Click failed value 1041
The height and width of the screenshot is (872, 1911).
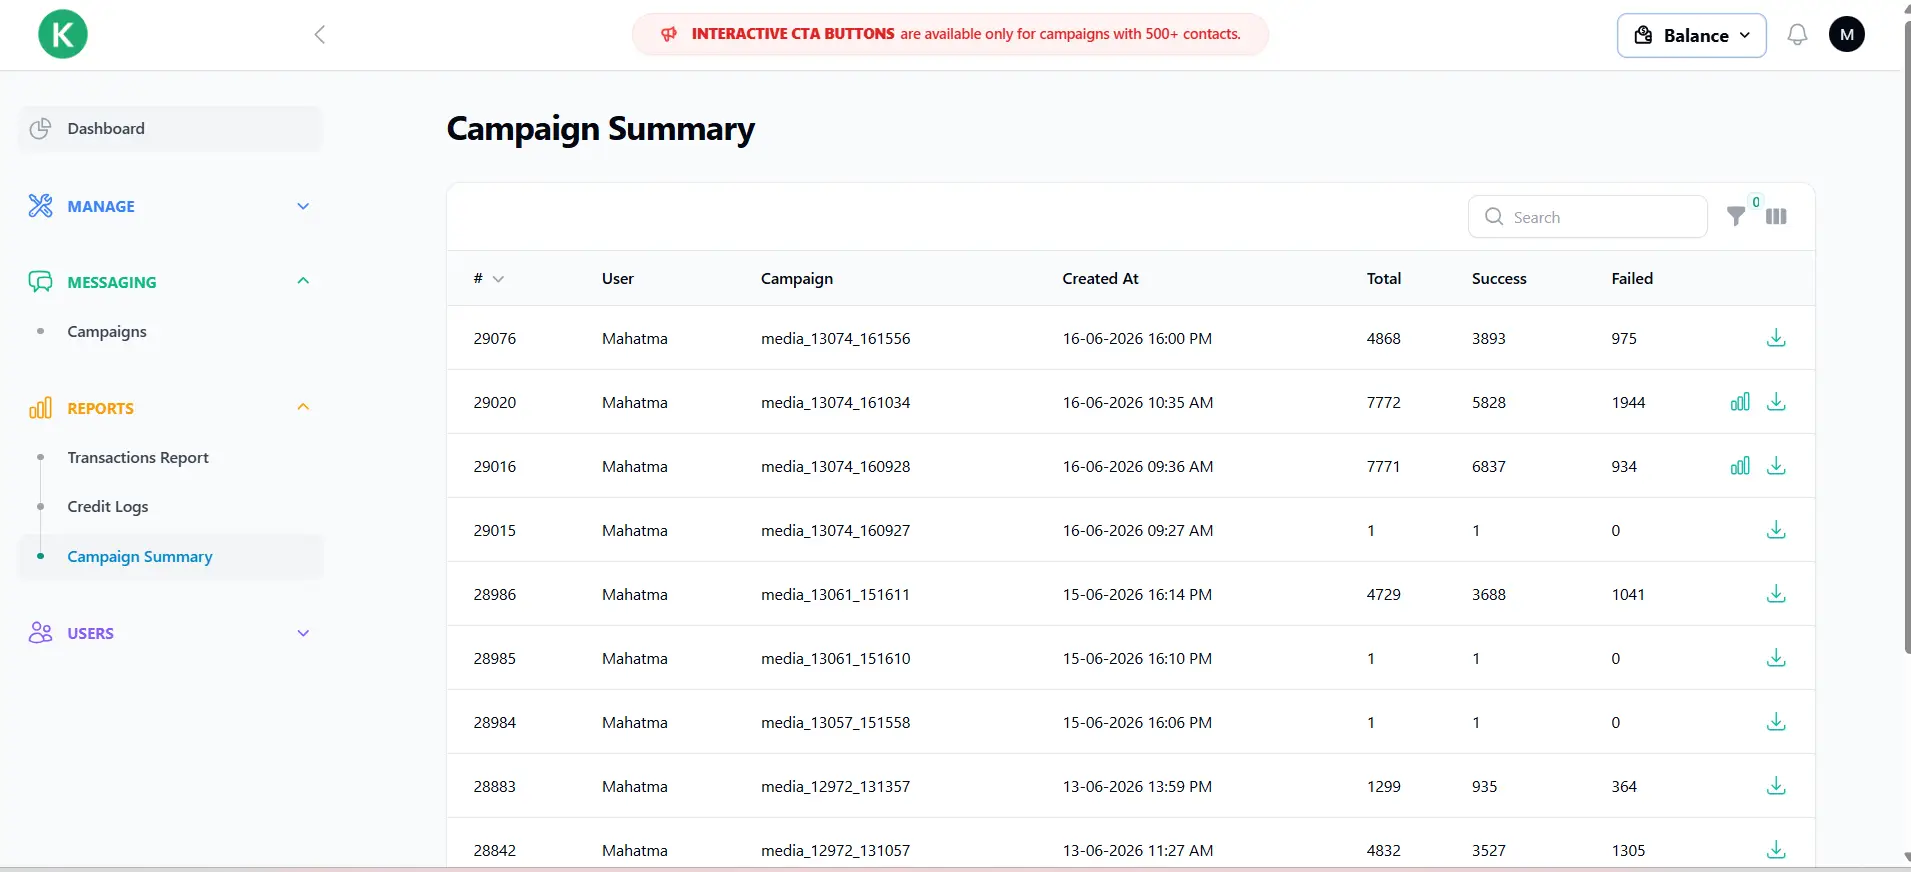point(1628,595)
